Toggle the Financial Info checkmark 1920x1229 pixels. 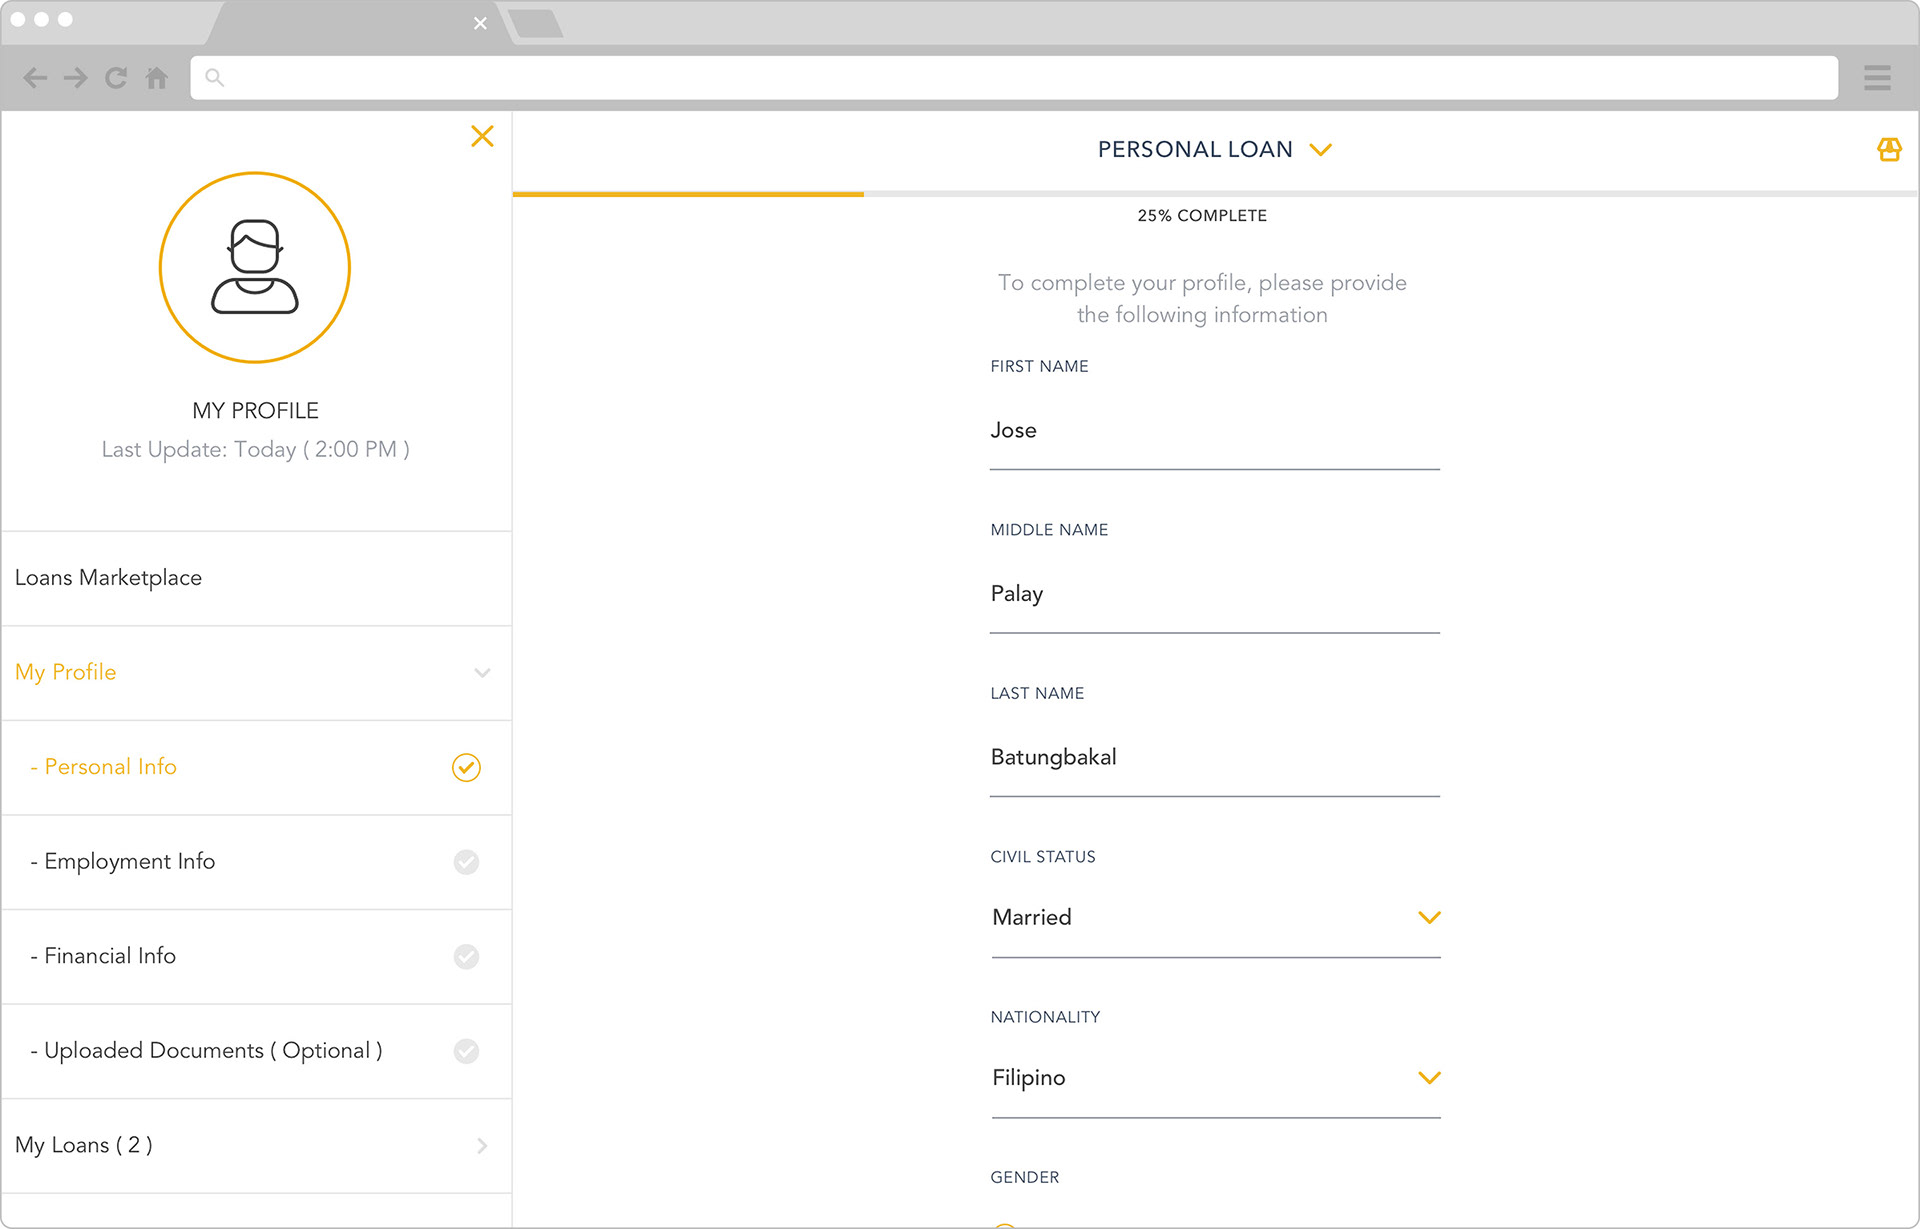coord(466,957)
